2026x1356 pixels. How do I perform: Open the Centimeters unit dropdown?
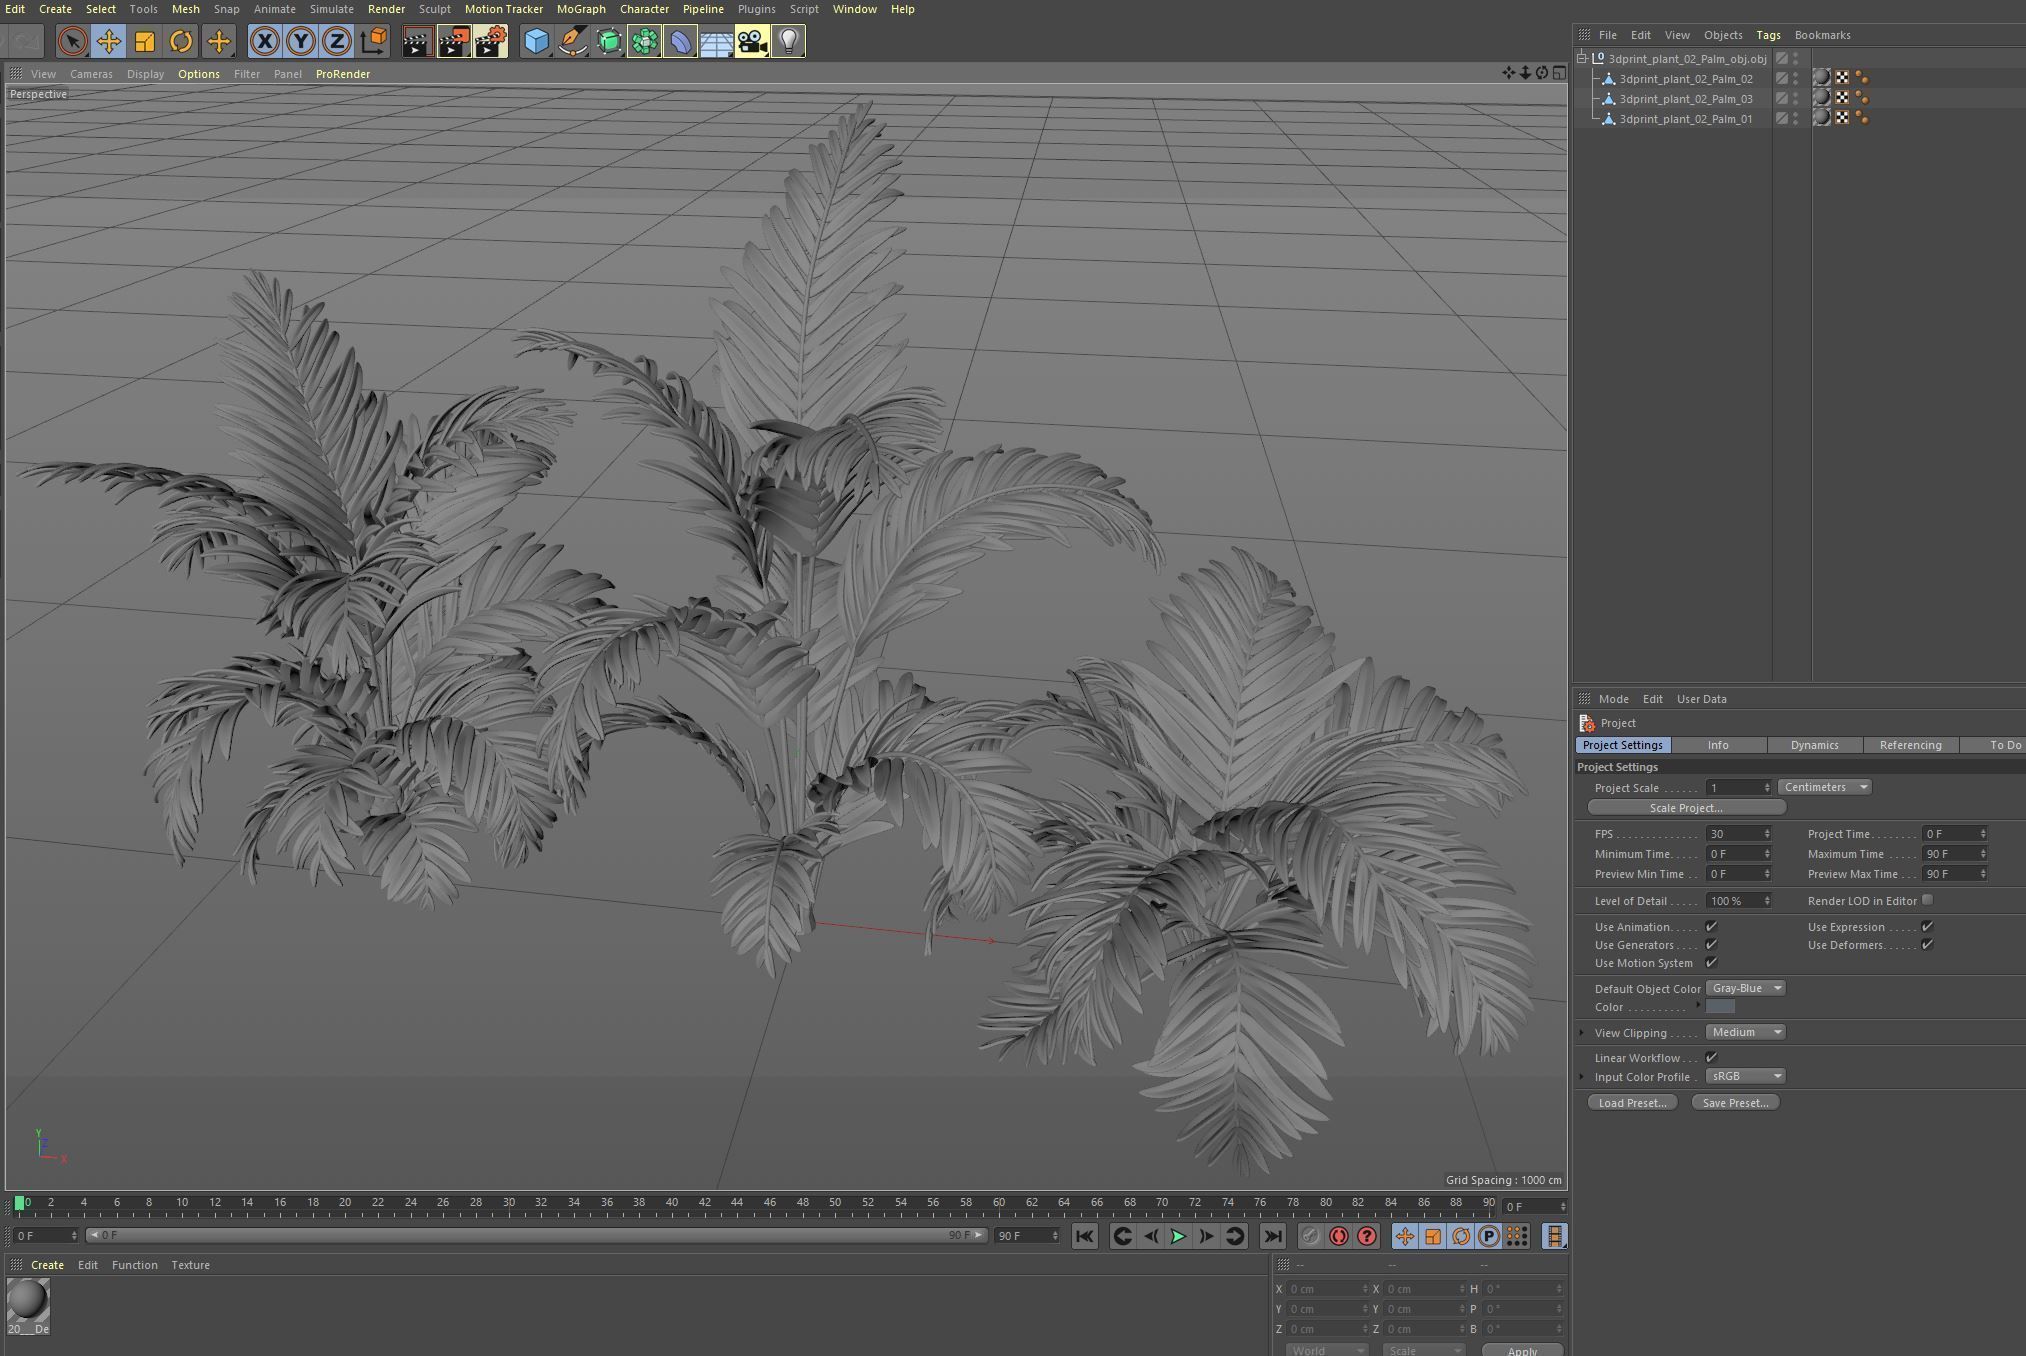tap(1825, 787)
